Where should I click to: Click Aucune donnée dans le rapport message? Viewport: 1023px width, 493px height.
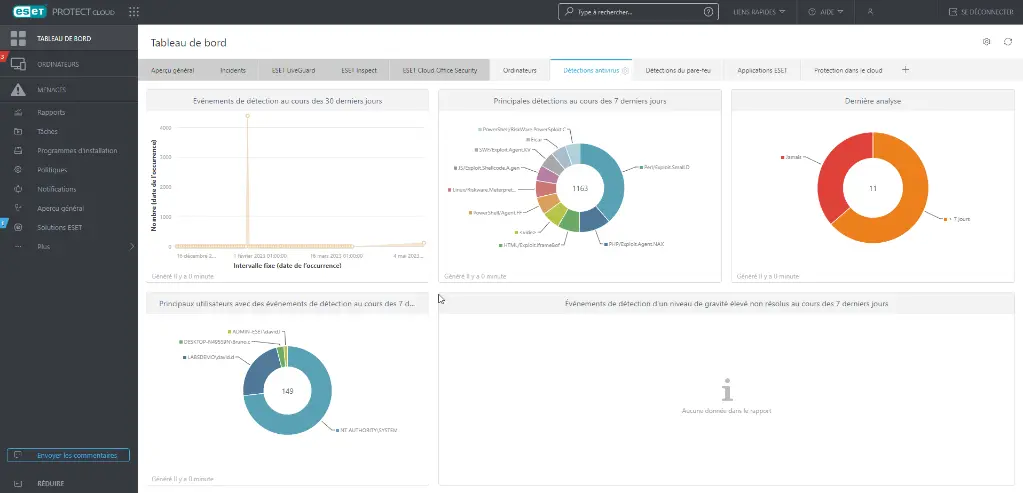pyautogui.click(x=727, y=411)
